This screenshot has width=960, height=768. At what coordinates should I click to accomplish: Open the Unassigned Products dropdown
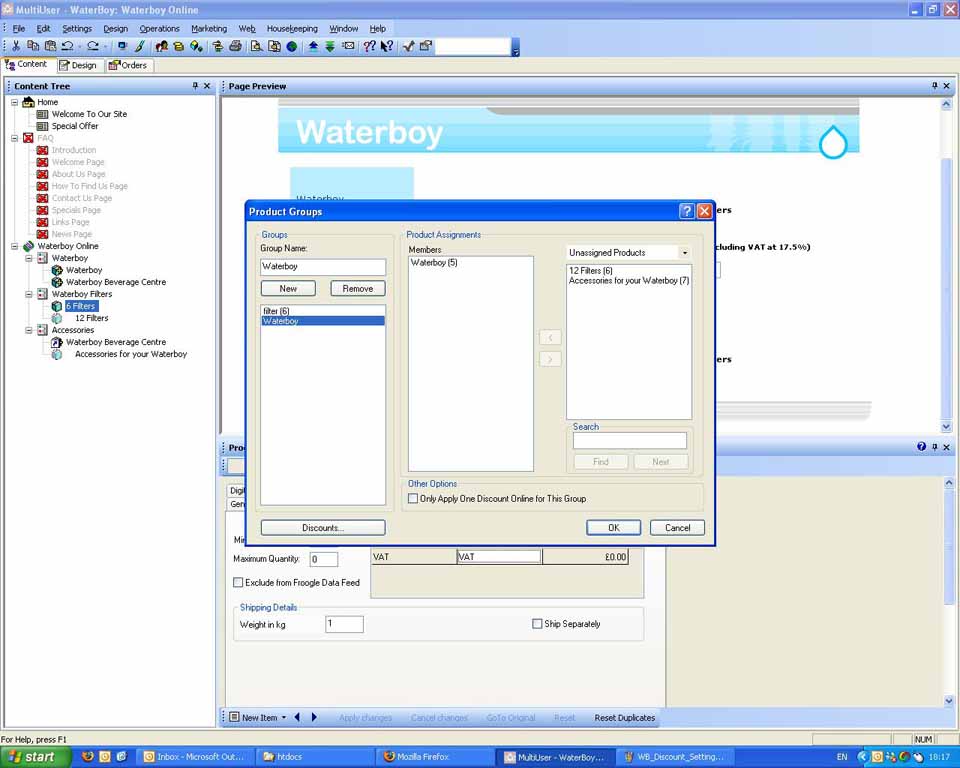(684, 253)
